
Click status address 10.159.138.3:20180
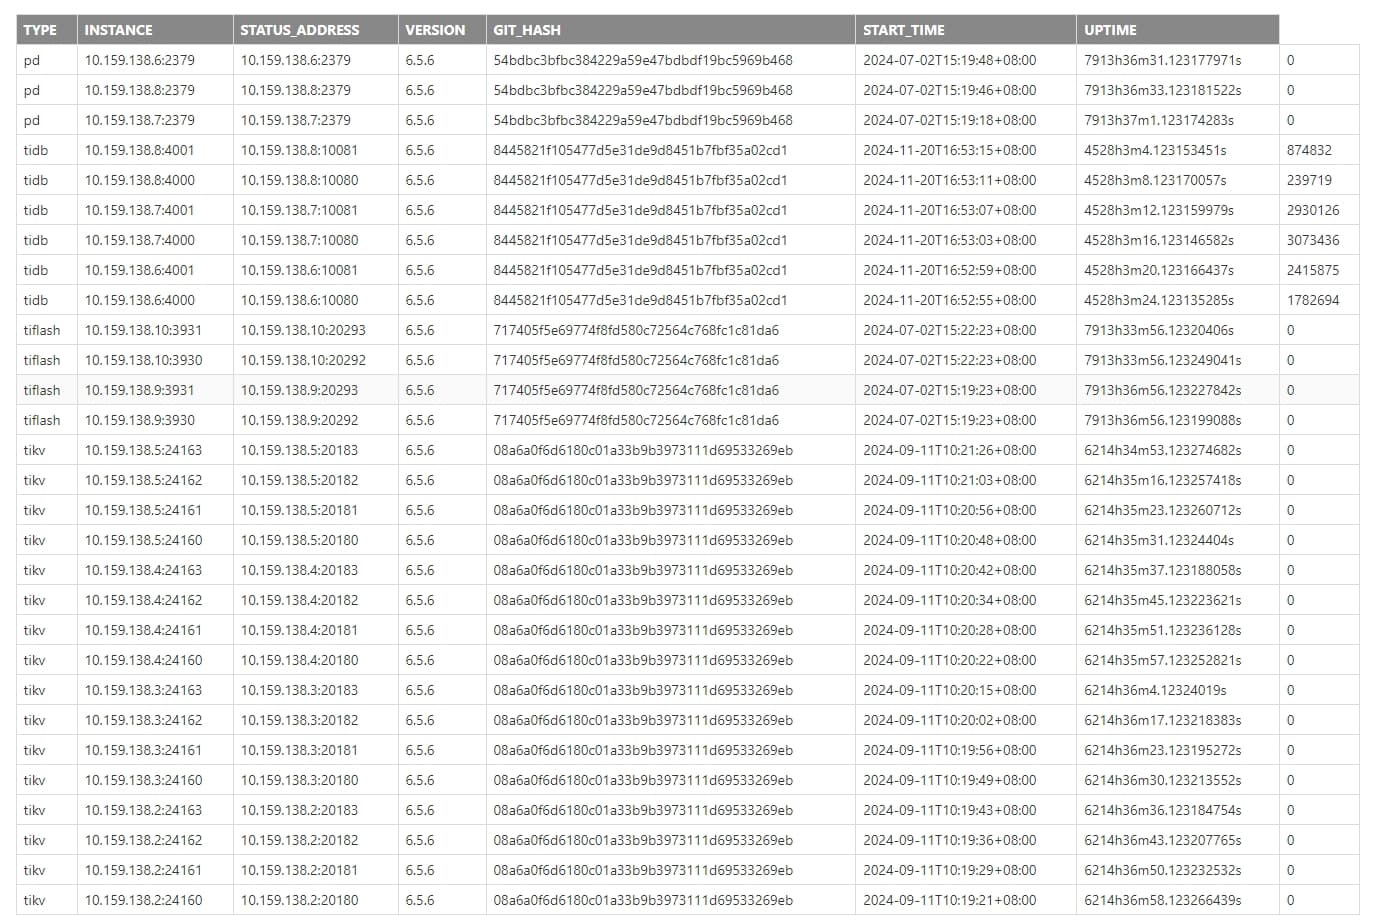(299, 780)
